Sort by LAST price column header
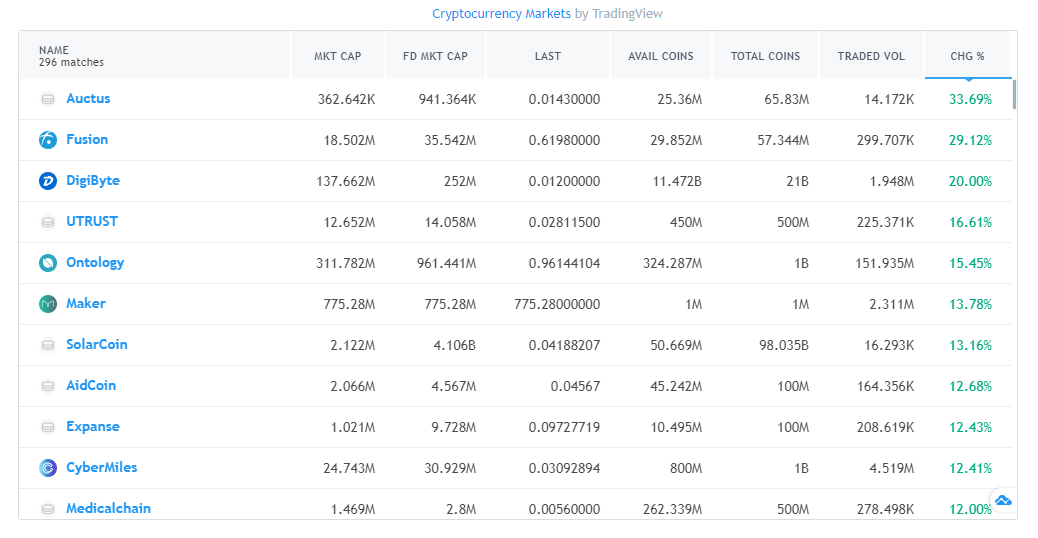Screen dimensions: 1038x538 click(x=548, y=56)
